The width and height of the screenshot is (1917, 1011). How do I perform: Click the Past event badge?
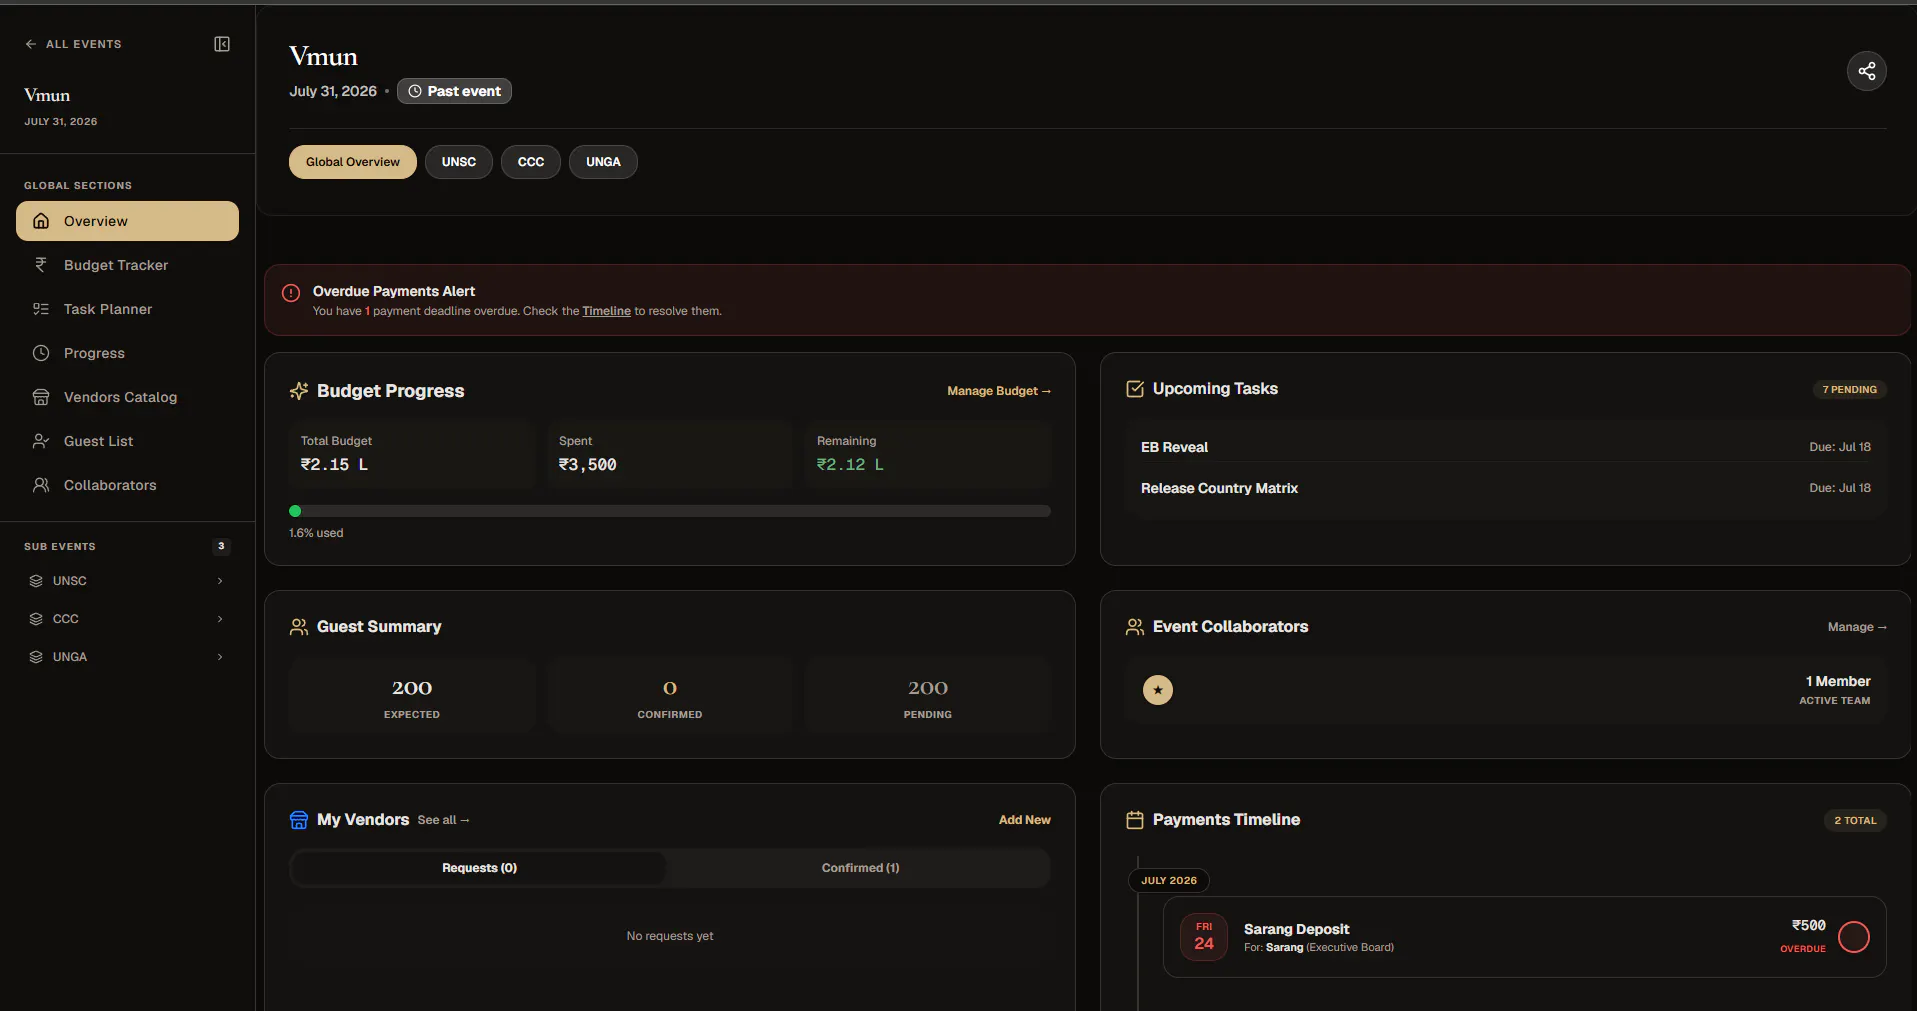[454, 91]
